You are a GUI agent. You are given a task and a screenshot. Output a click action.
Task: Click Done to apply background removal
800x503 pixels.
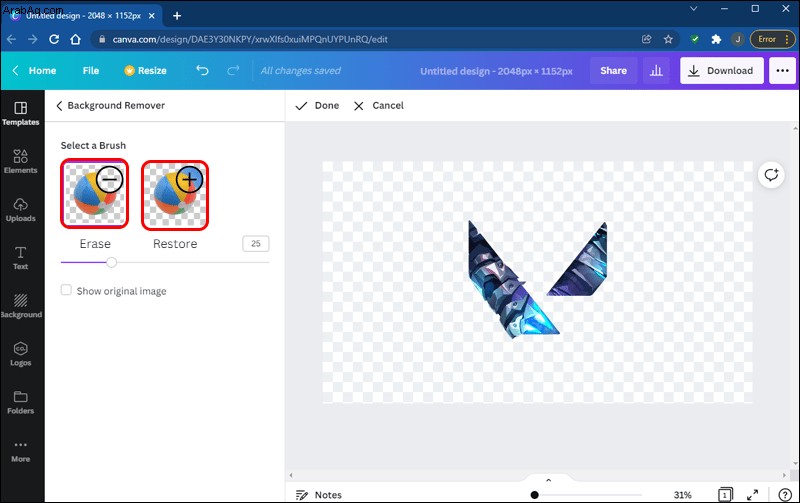tap(317, 106)
